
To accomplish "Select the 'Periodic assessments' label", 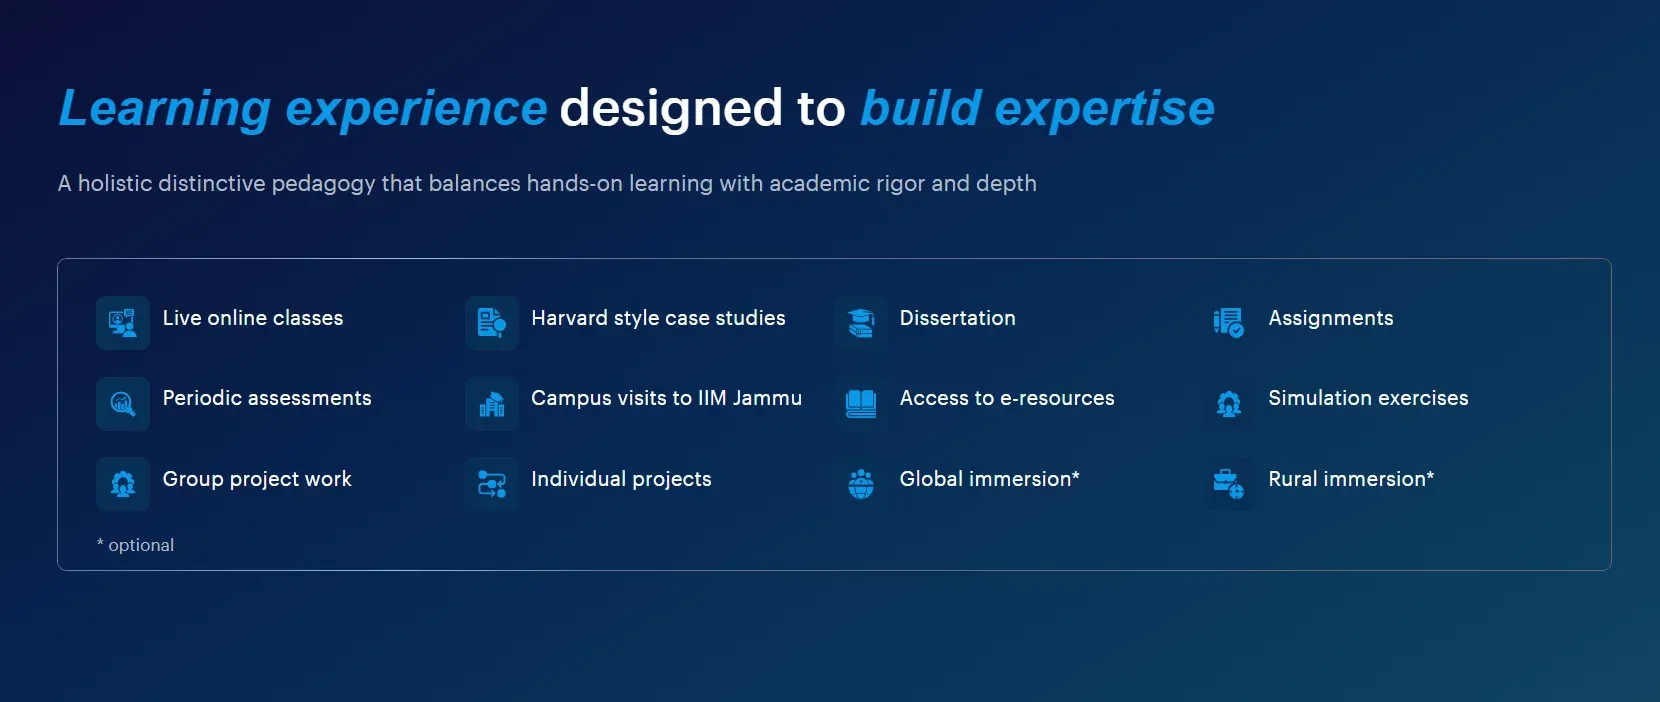I will pos(267,398).
